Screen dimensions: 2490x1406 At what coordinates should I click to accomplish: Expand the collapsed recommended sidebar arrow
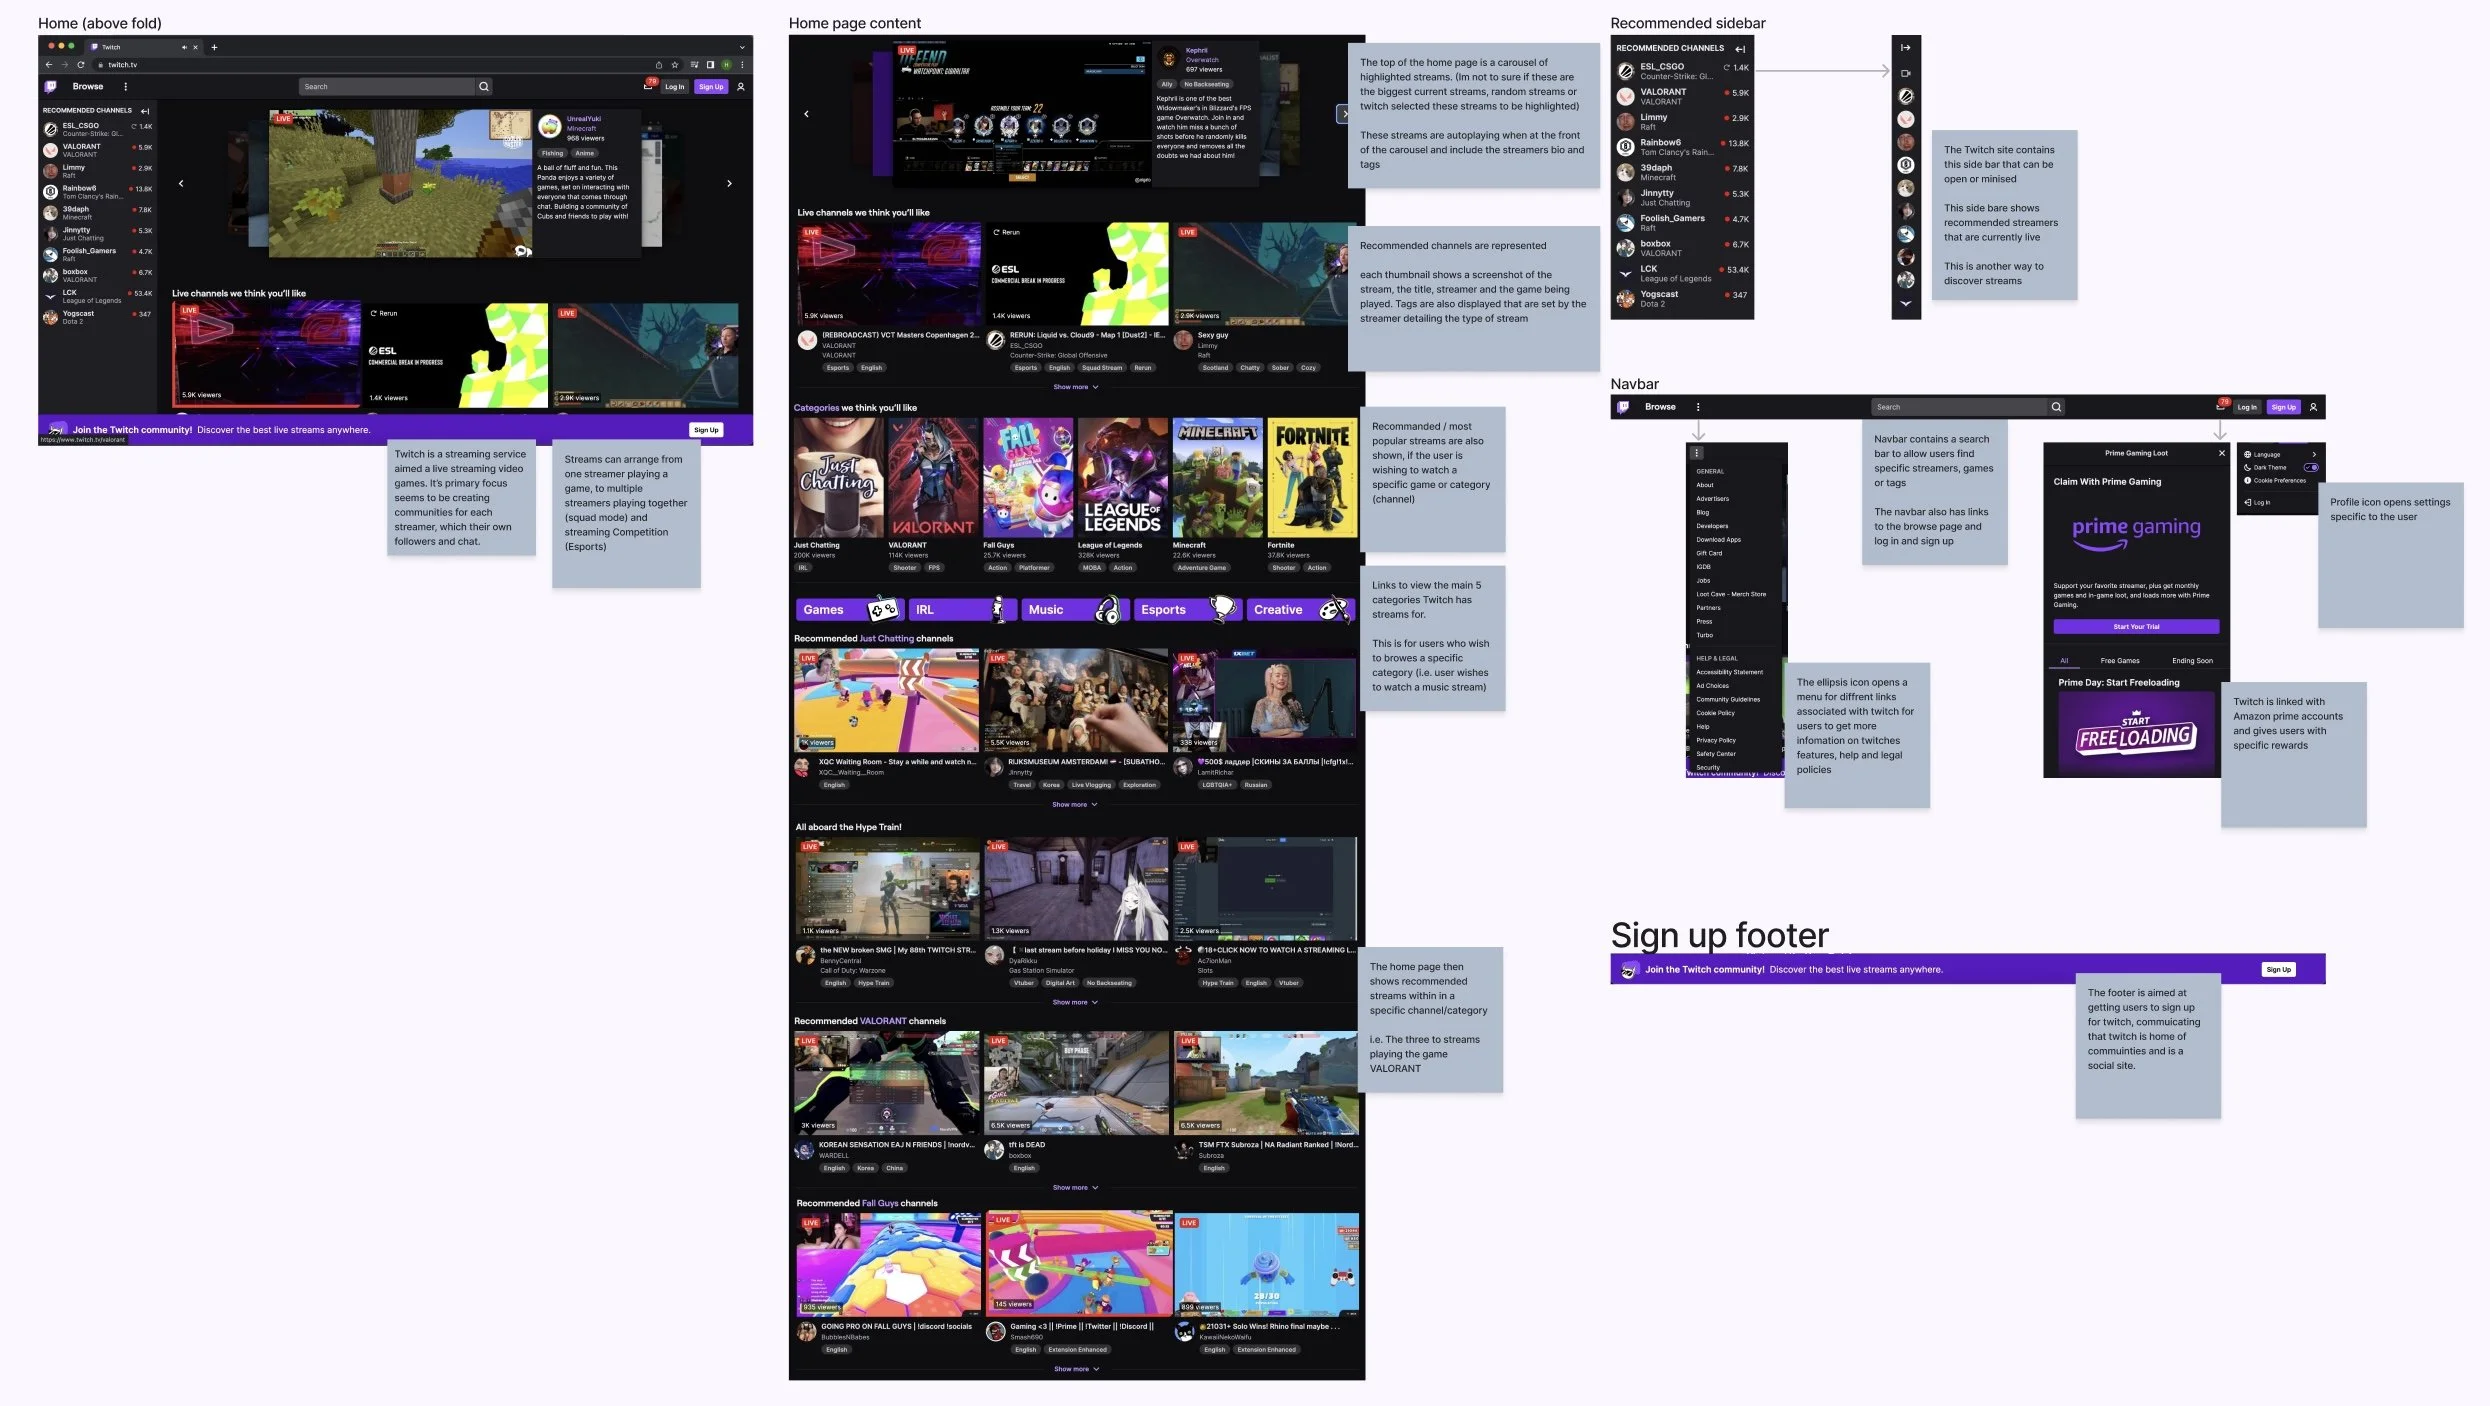click(1906, 48)
